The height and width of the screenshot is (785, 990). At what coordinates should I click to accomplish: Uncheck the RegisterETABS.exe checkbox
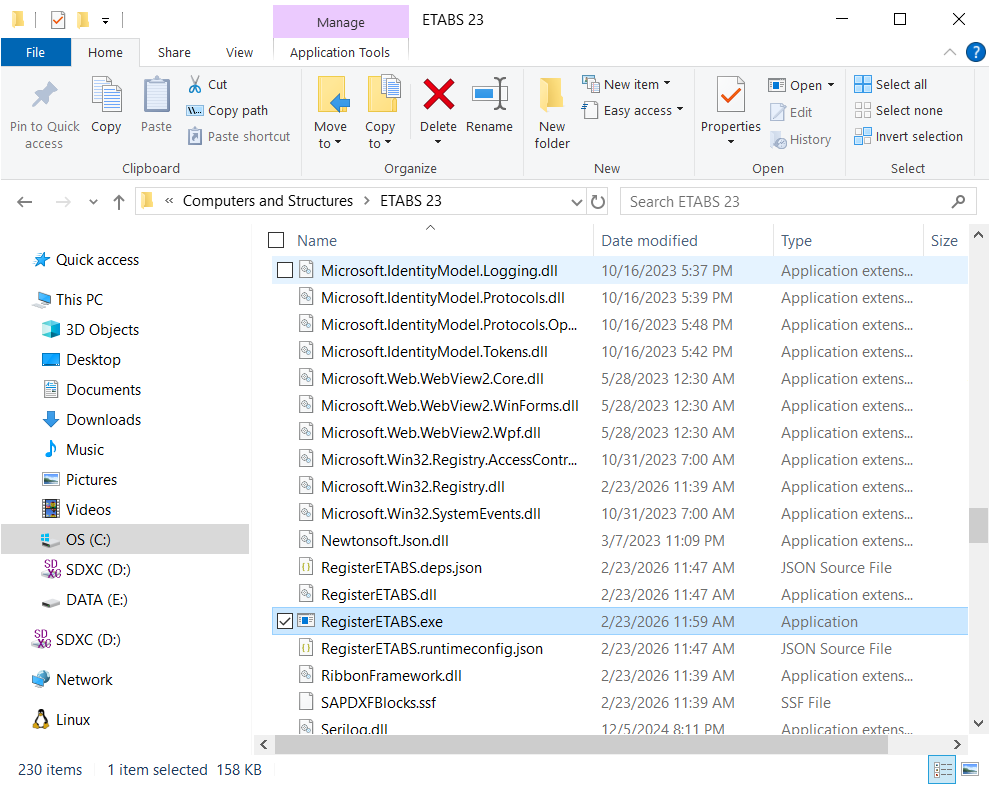pyautogui.click(x=285, y=621)
